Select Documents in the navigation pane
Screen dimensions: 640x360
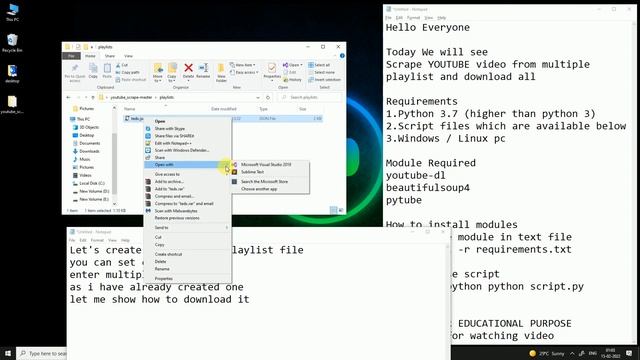click(89, 143)
